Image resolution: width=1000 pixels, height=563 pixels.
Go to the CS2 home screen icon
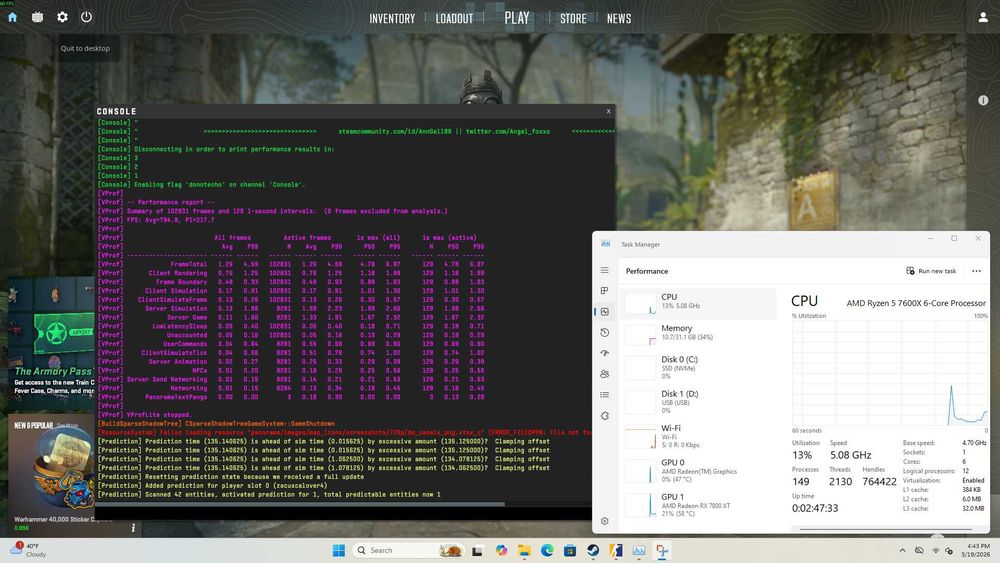click(12, 17)
